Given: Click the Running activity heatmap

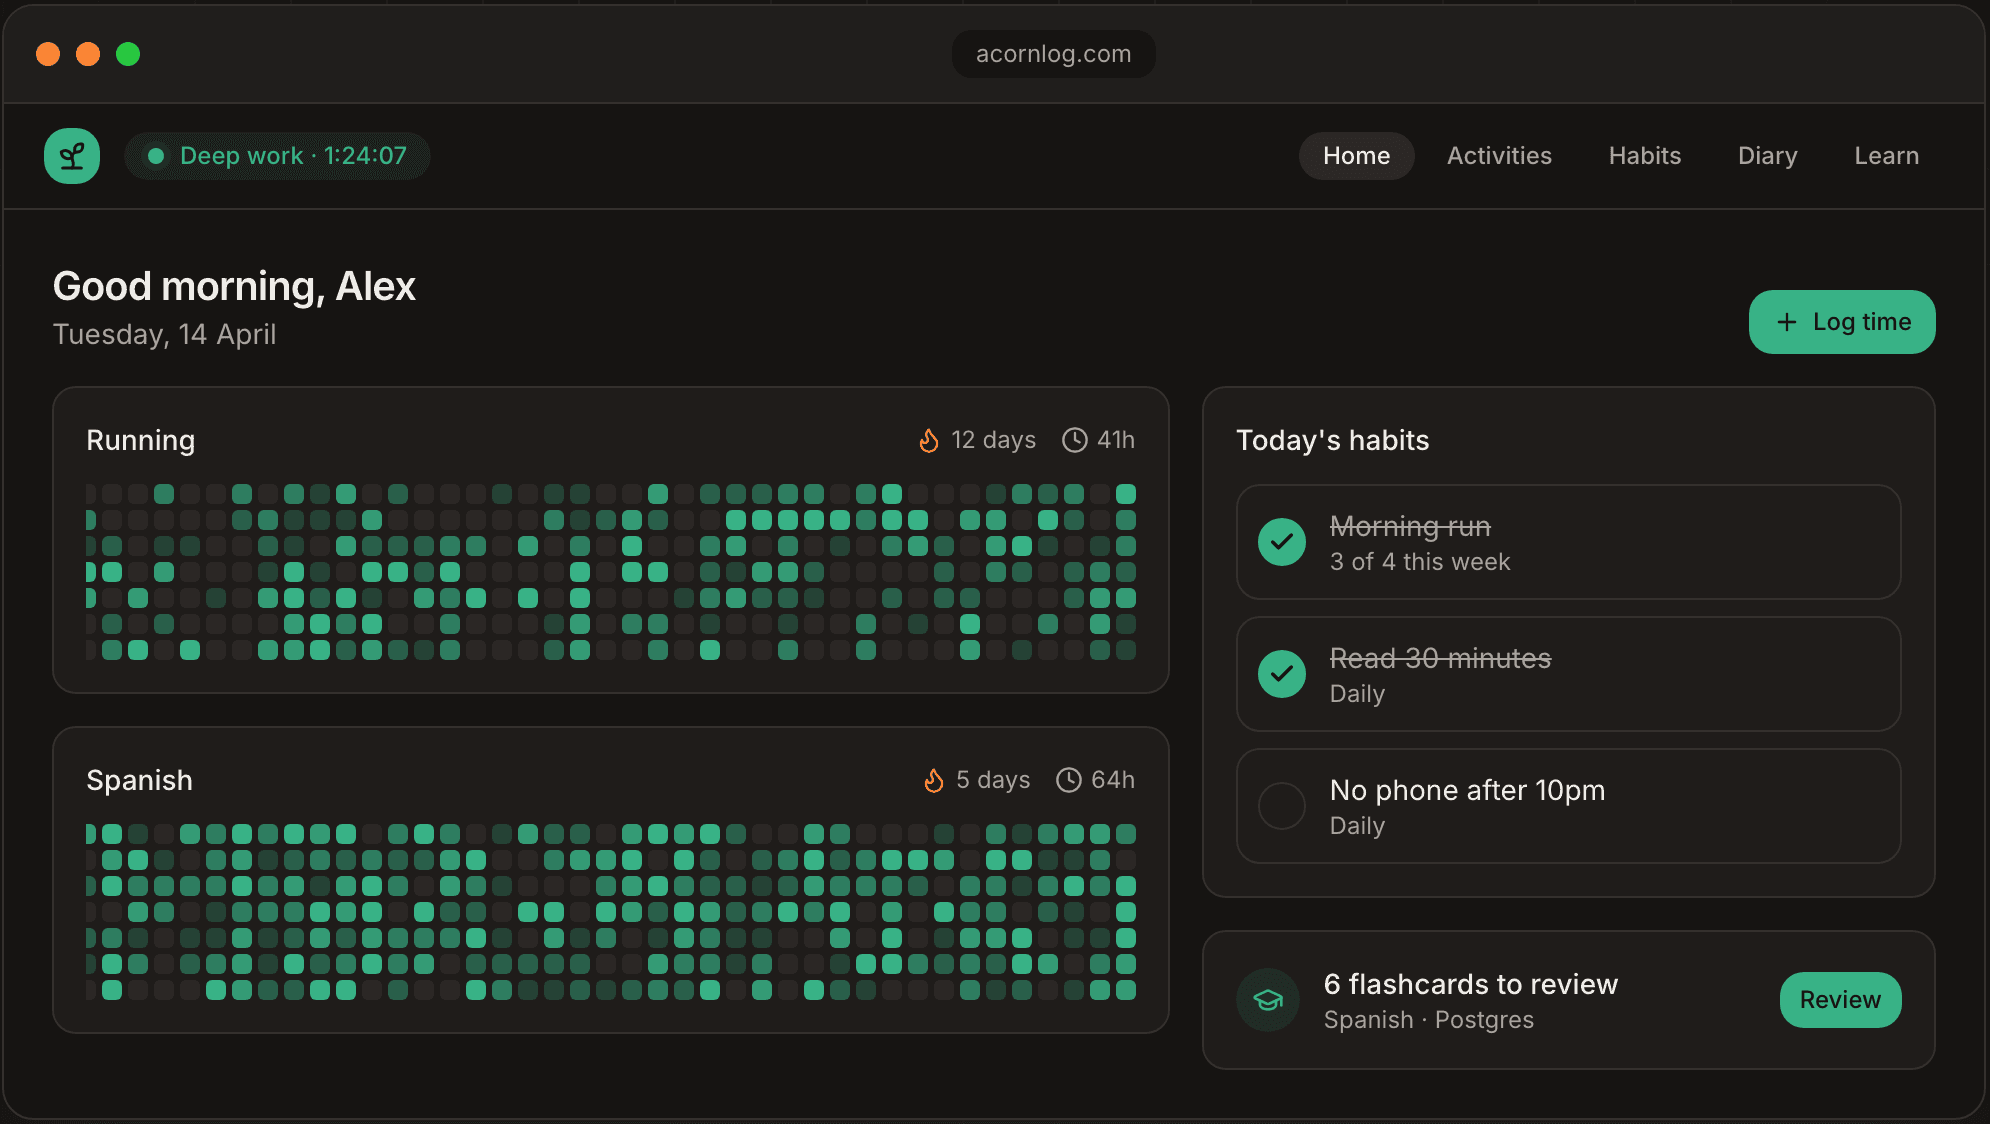Looking at the screenshot, I should (x=611, y=572).
